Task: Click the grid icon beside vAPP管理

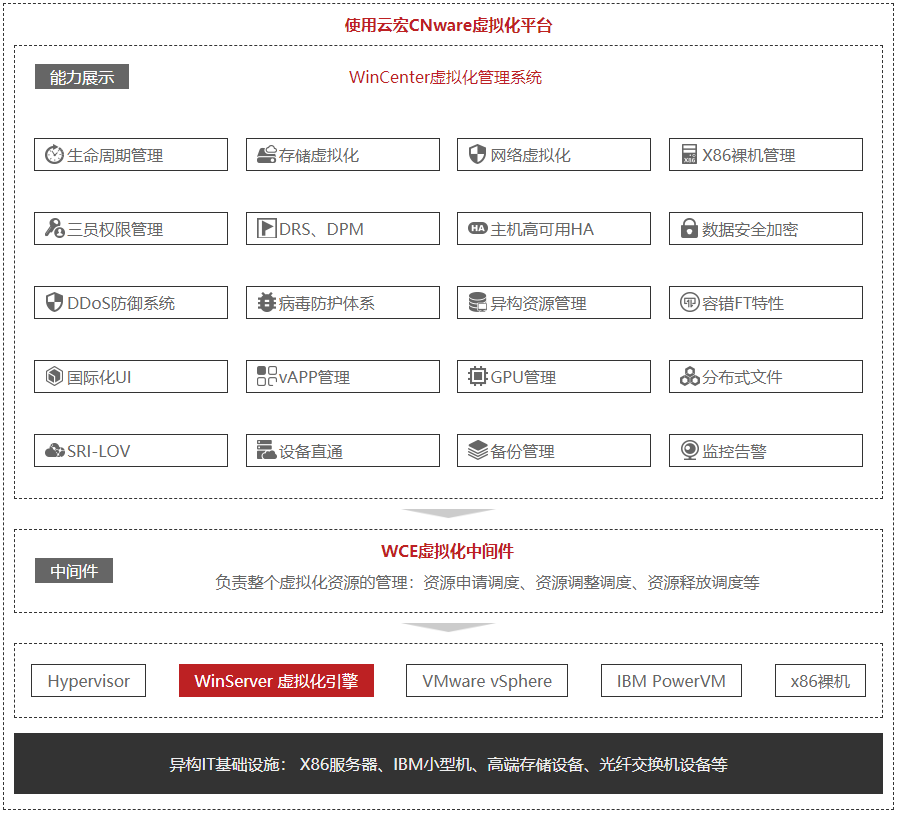Action: (267, 376)
